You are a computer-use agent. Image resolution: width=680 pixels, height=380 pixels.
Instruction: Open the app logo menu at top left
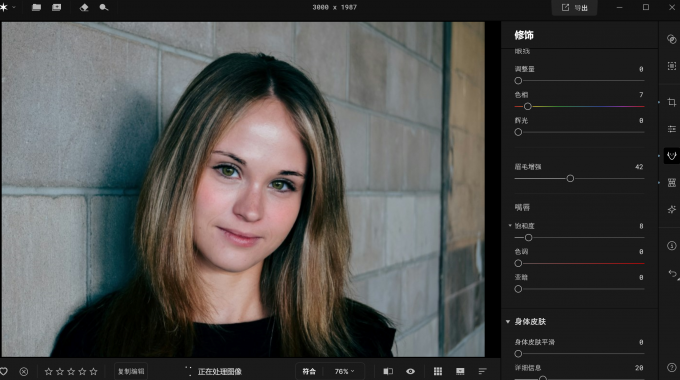pyautogui.click(x=6, y=7)
